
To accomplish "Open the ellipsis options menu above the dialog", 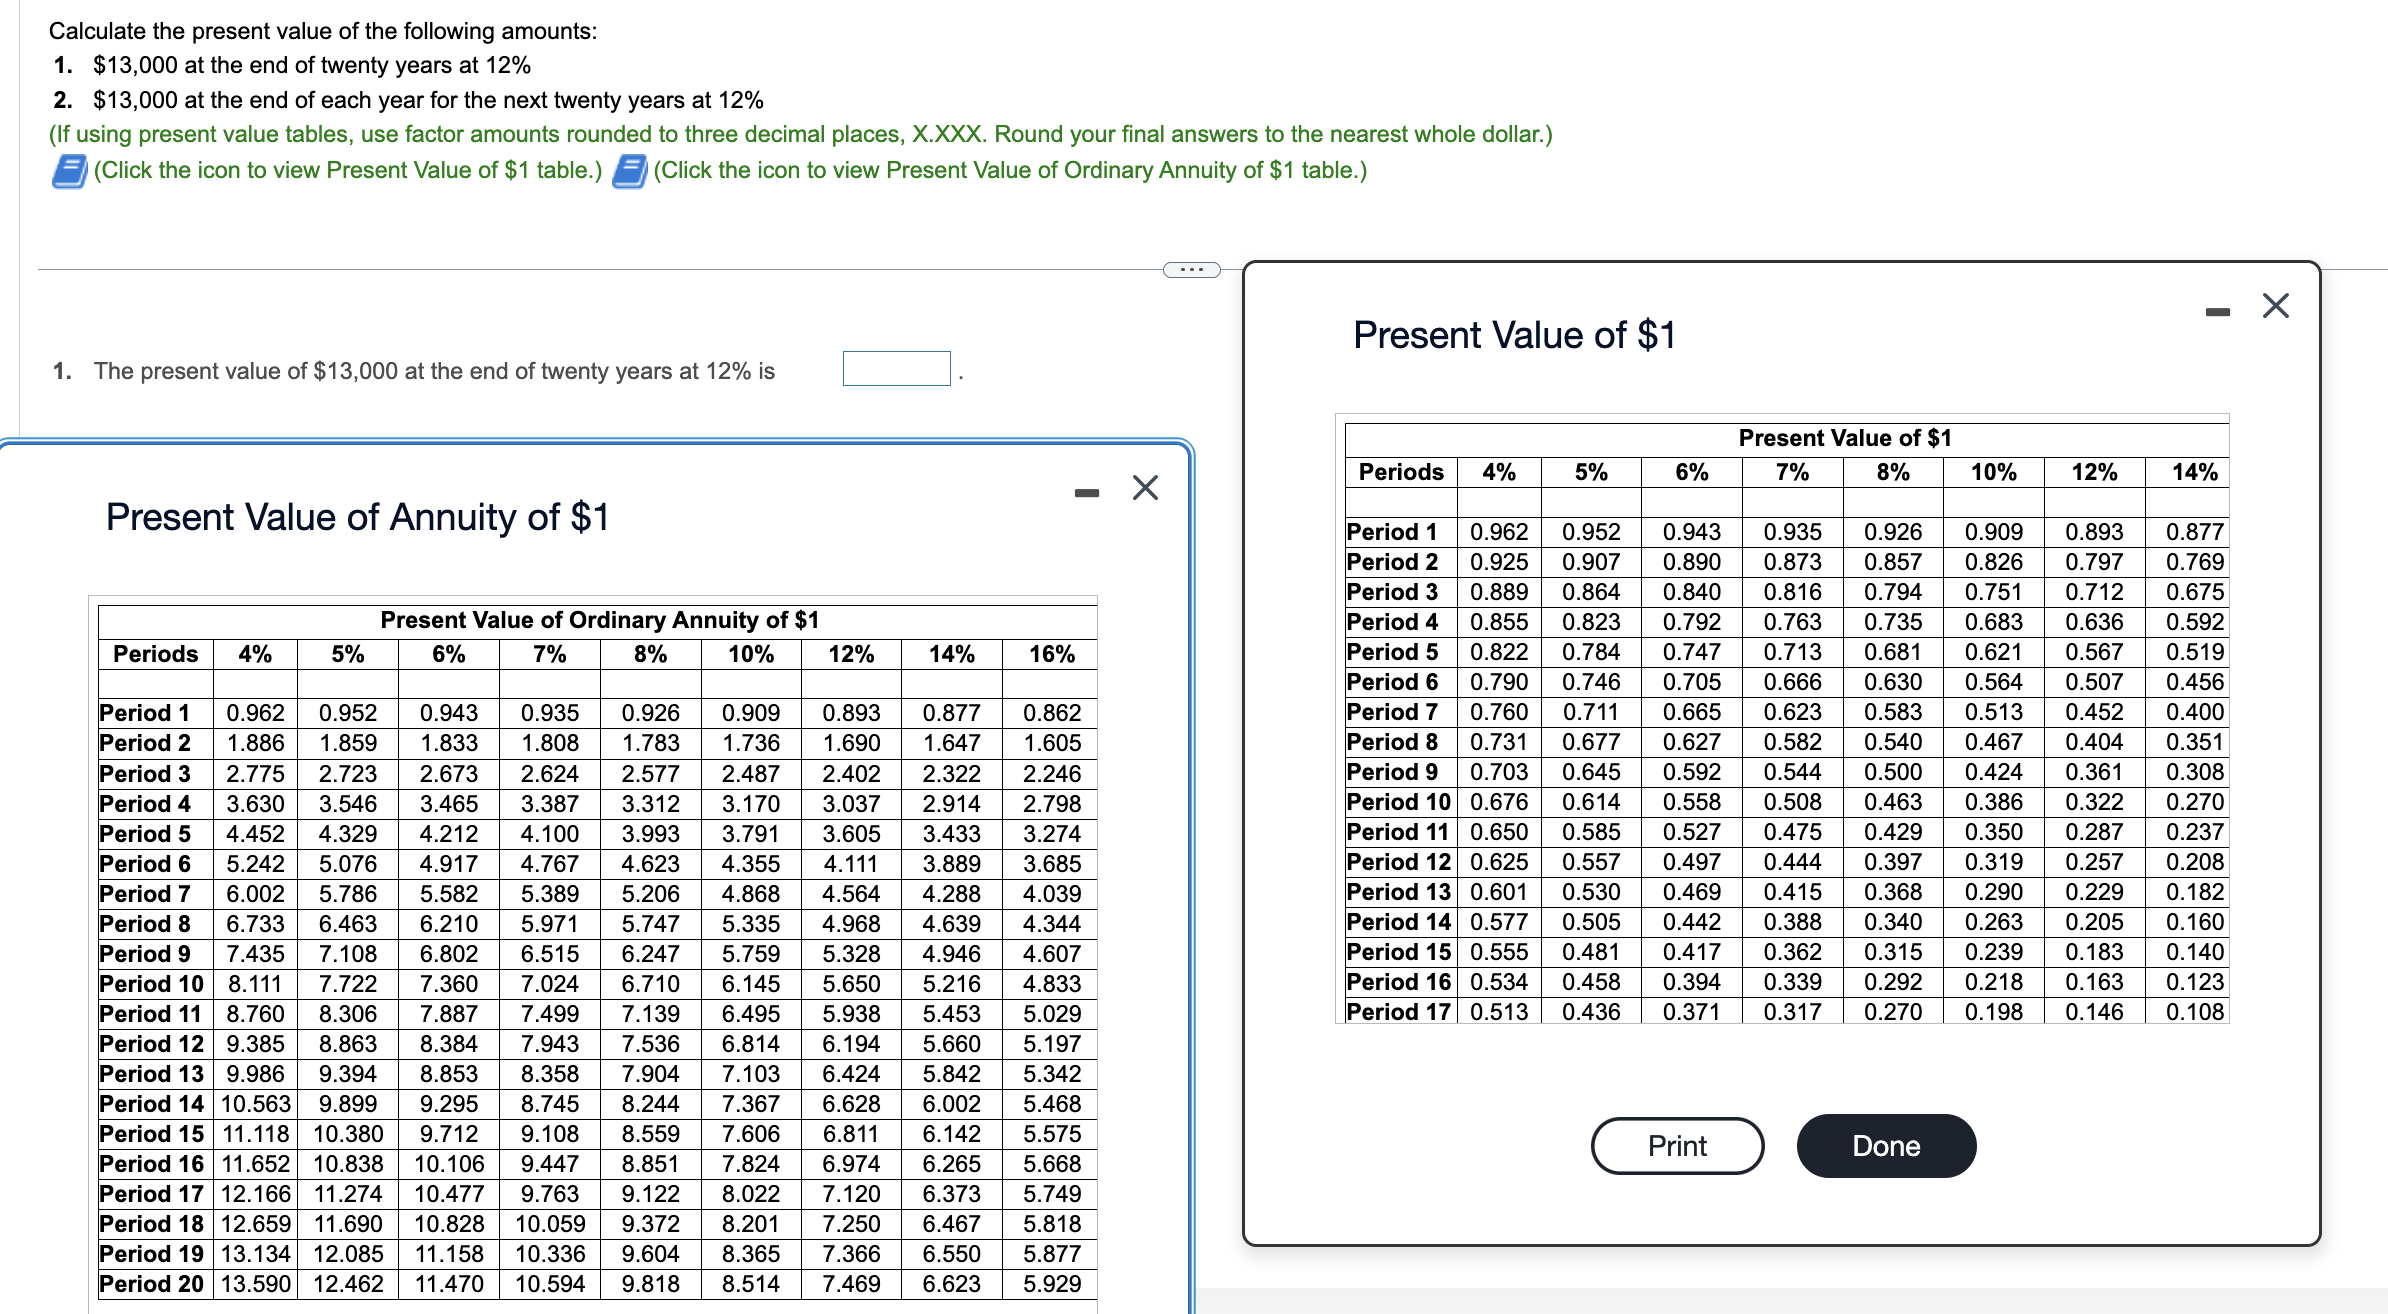I will tap(1190, 268).
